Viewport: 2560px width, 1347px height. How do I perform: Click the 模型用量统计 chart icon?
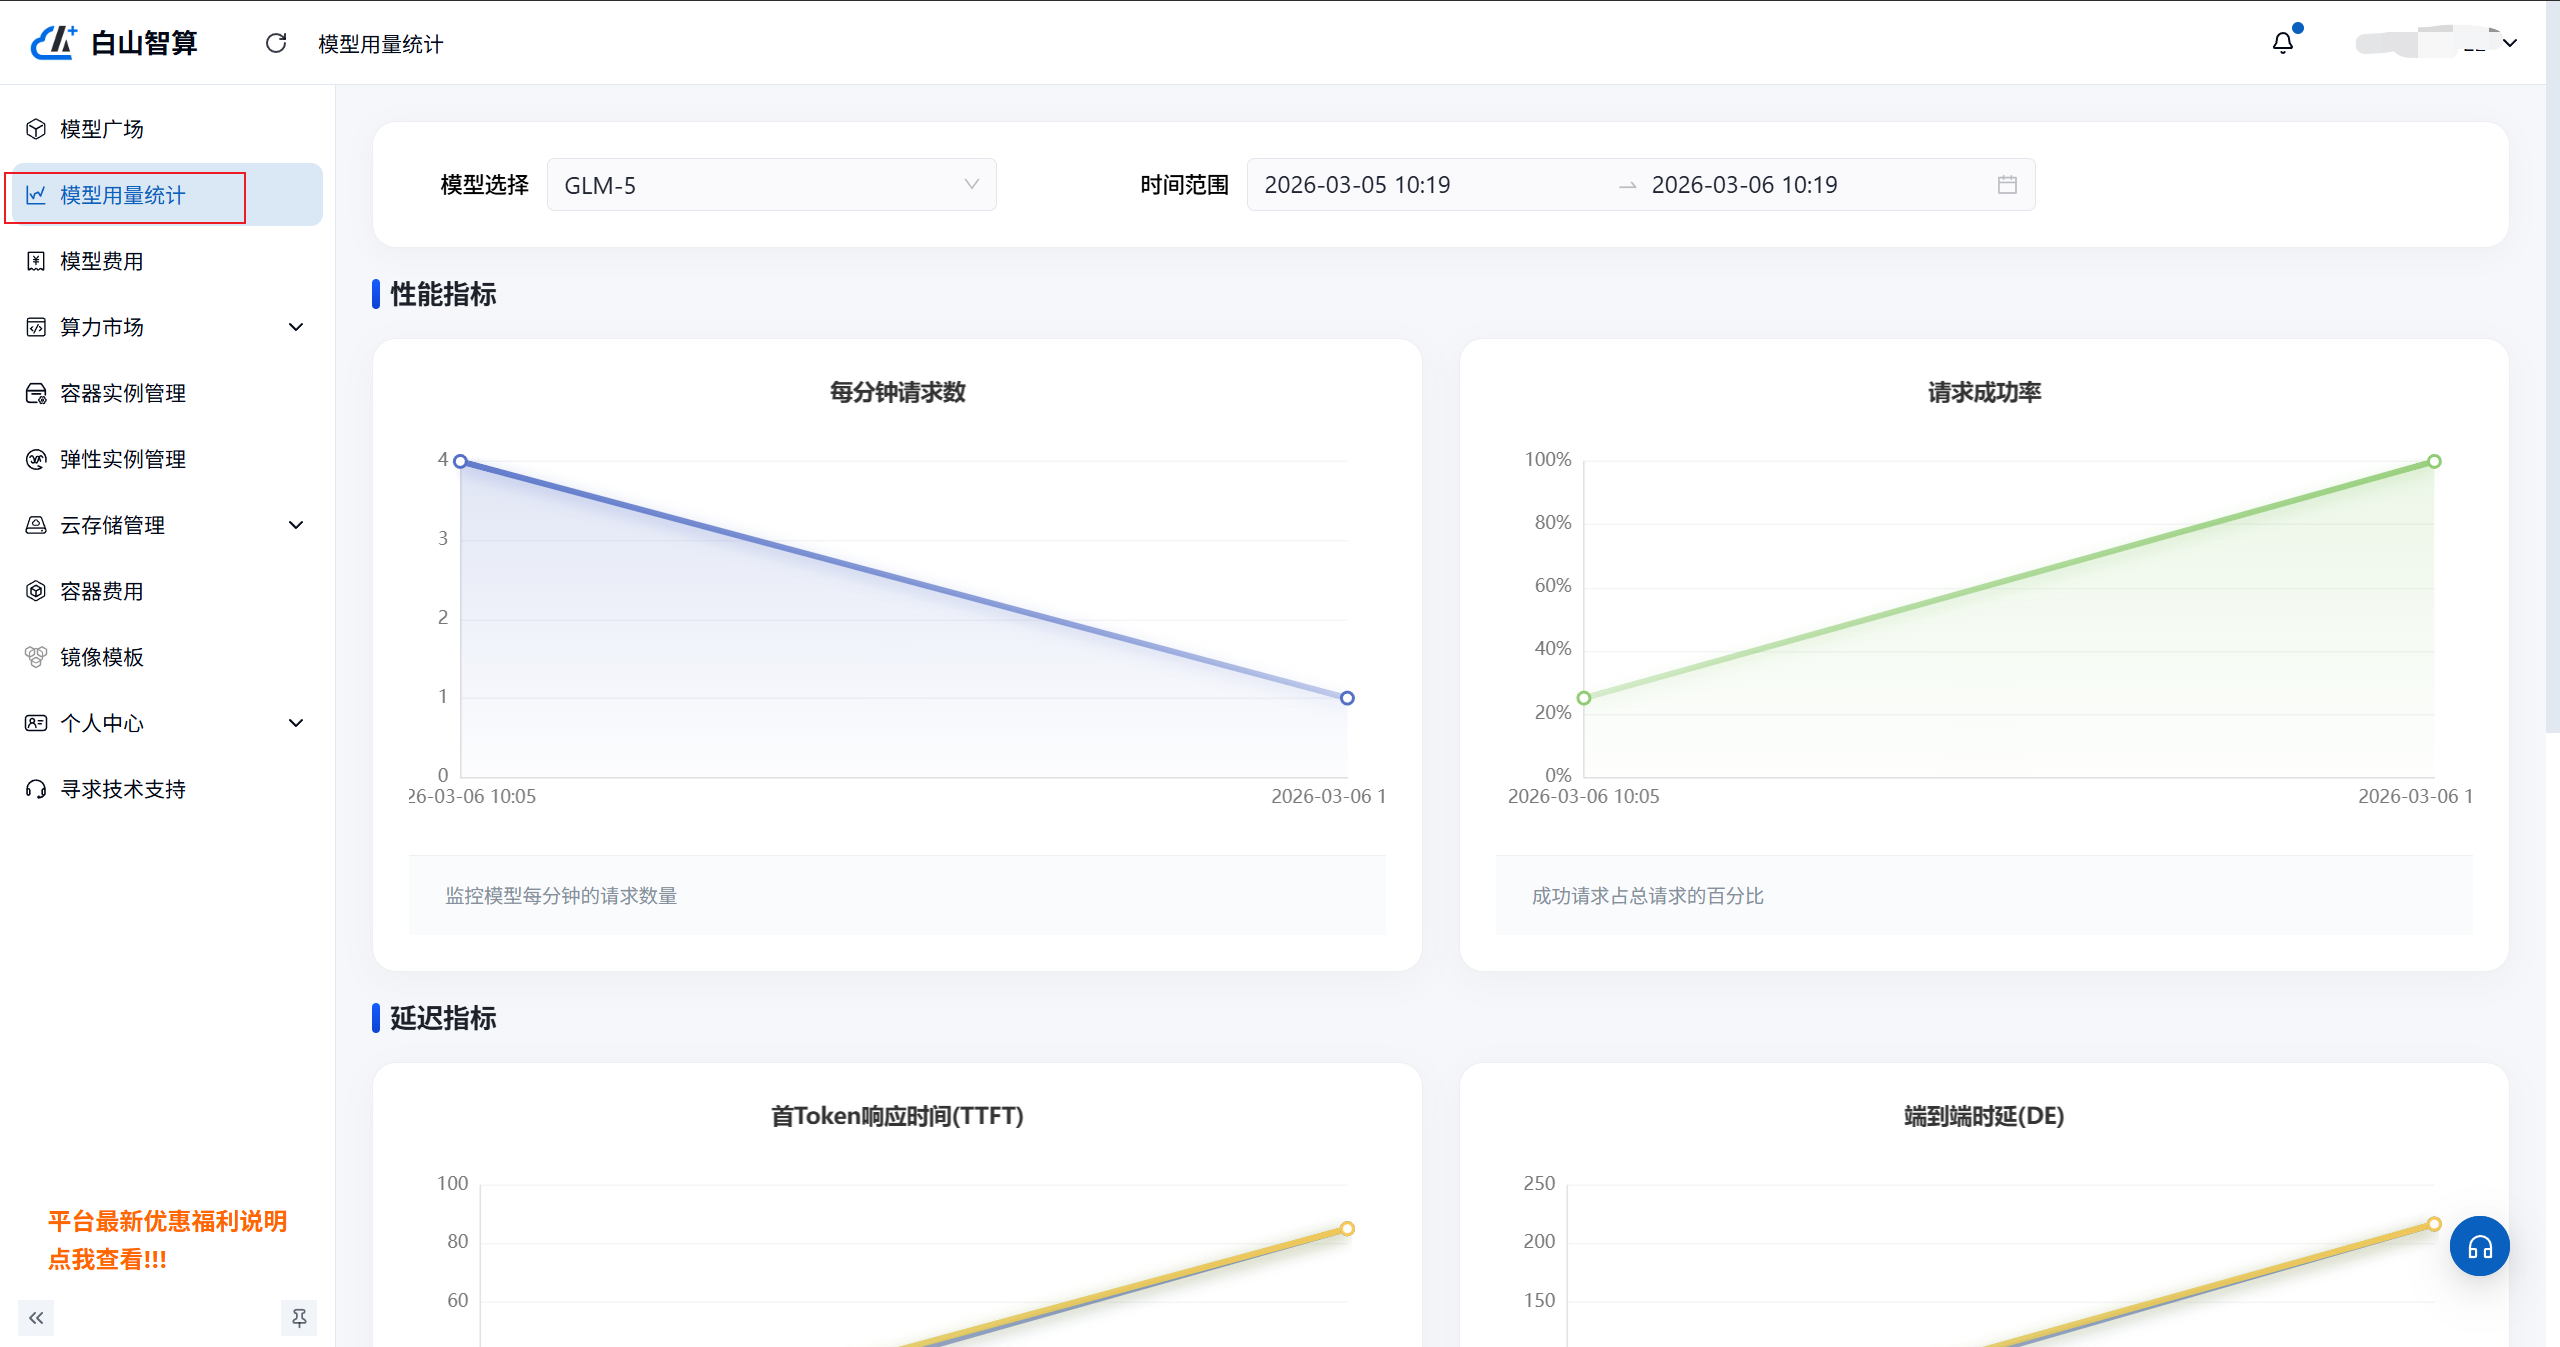click(36, 195)
